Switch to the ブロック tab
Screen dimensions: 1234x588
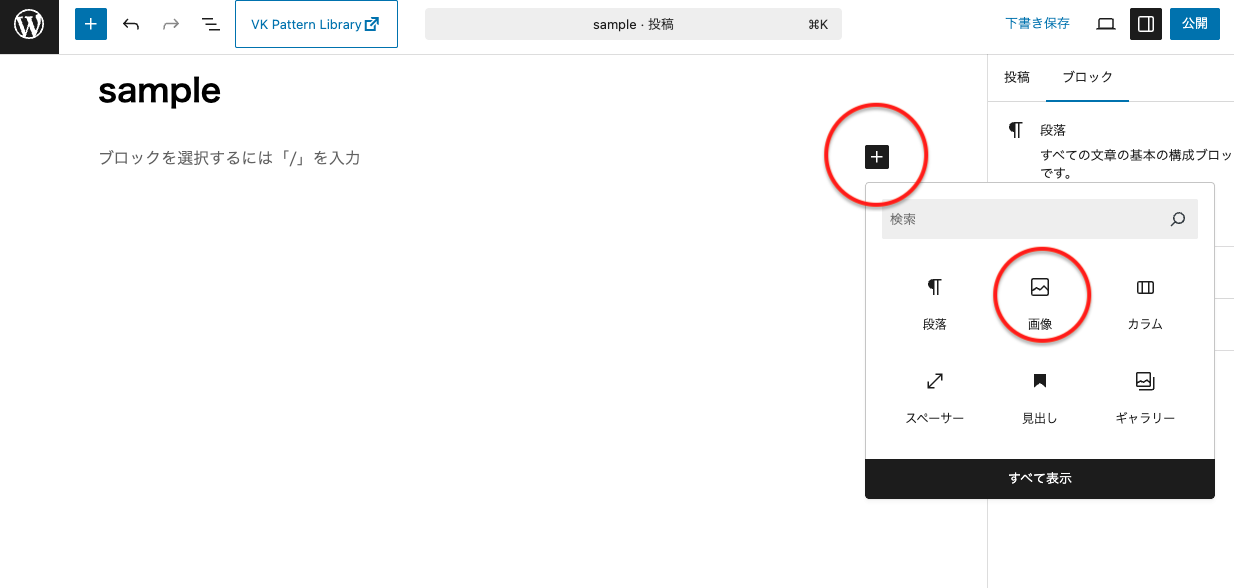point(1087,77)
